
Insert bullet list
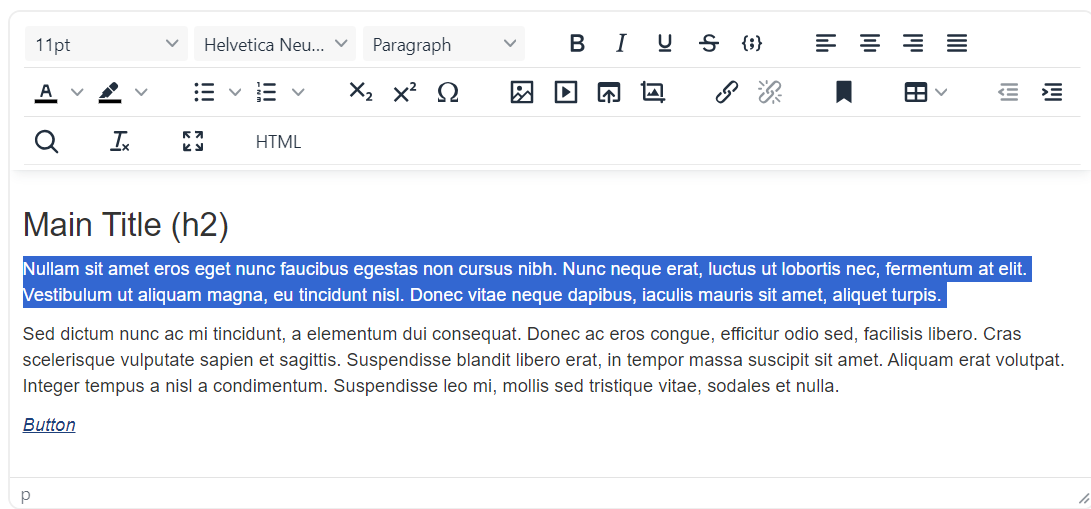point(204,92)
